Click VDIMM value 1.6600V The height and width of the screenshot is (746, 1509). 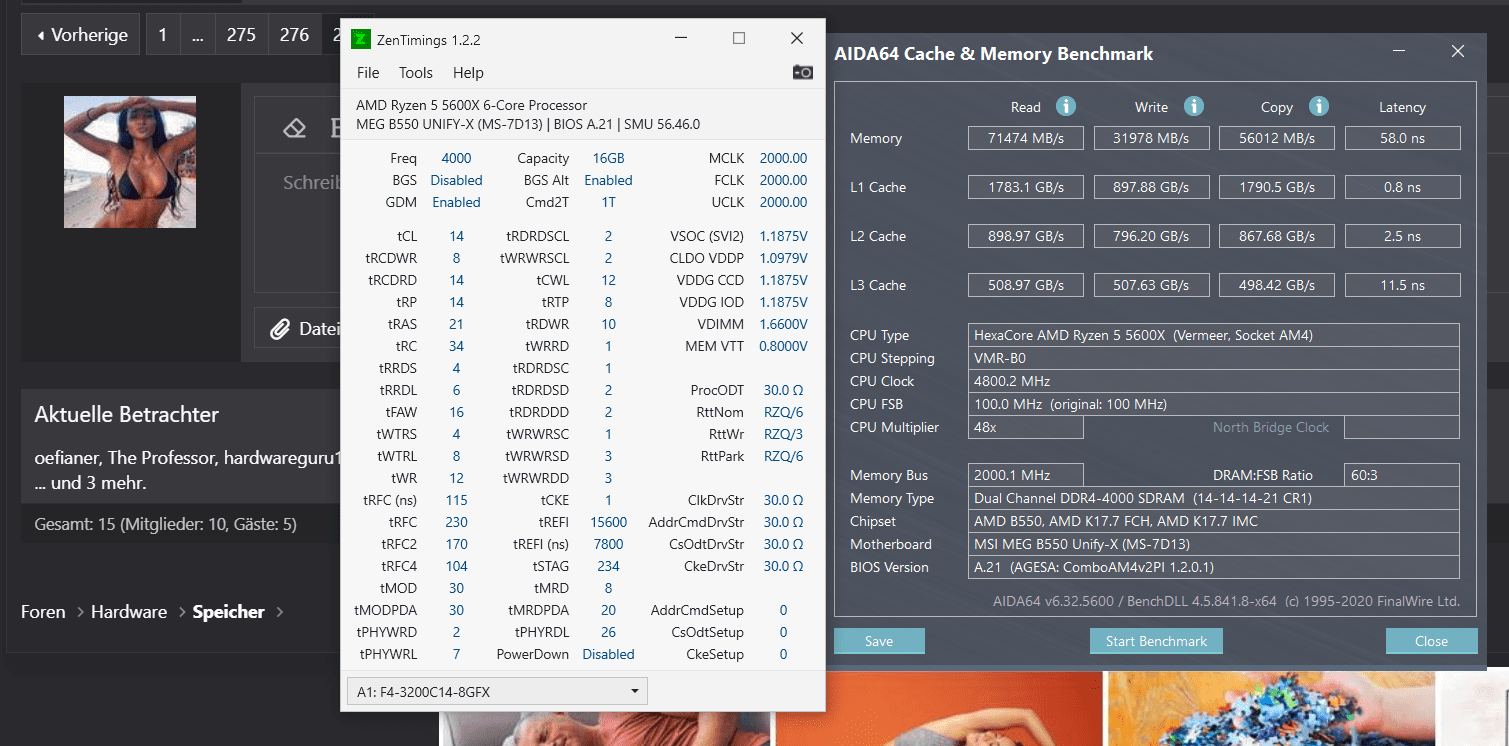(783, 324)
